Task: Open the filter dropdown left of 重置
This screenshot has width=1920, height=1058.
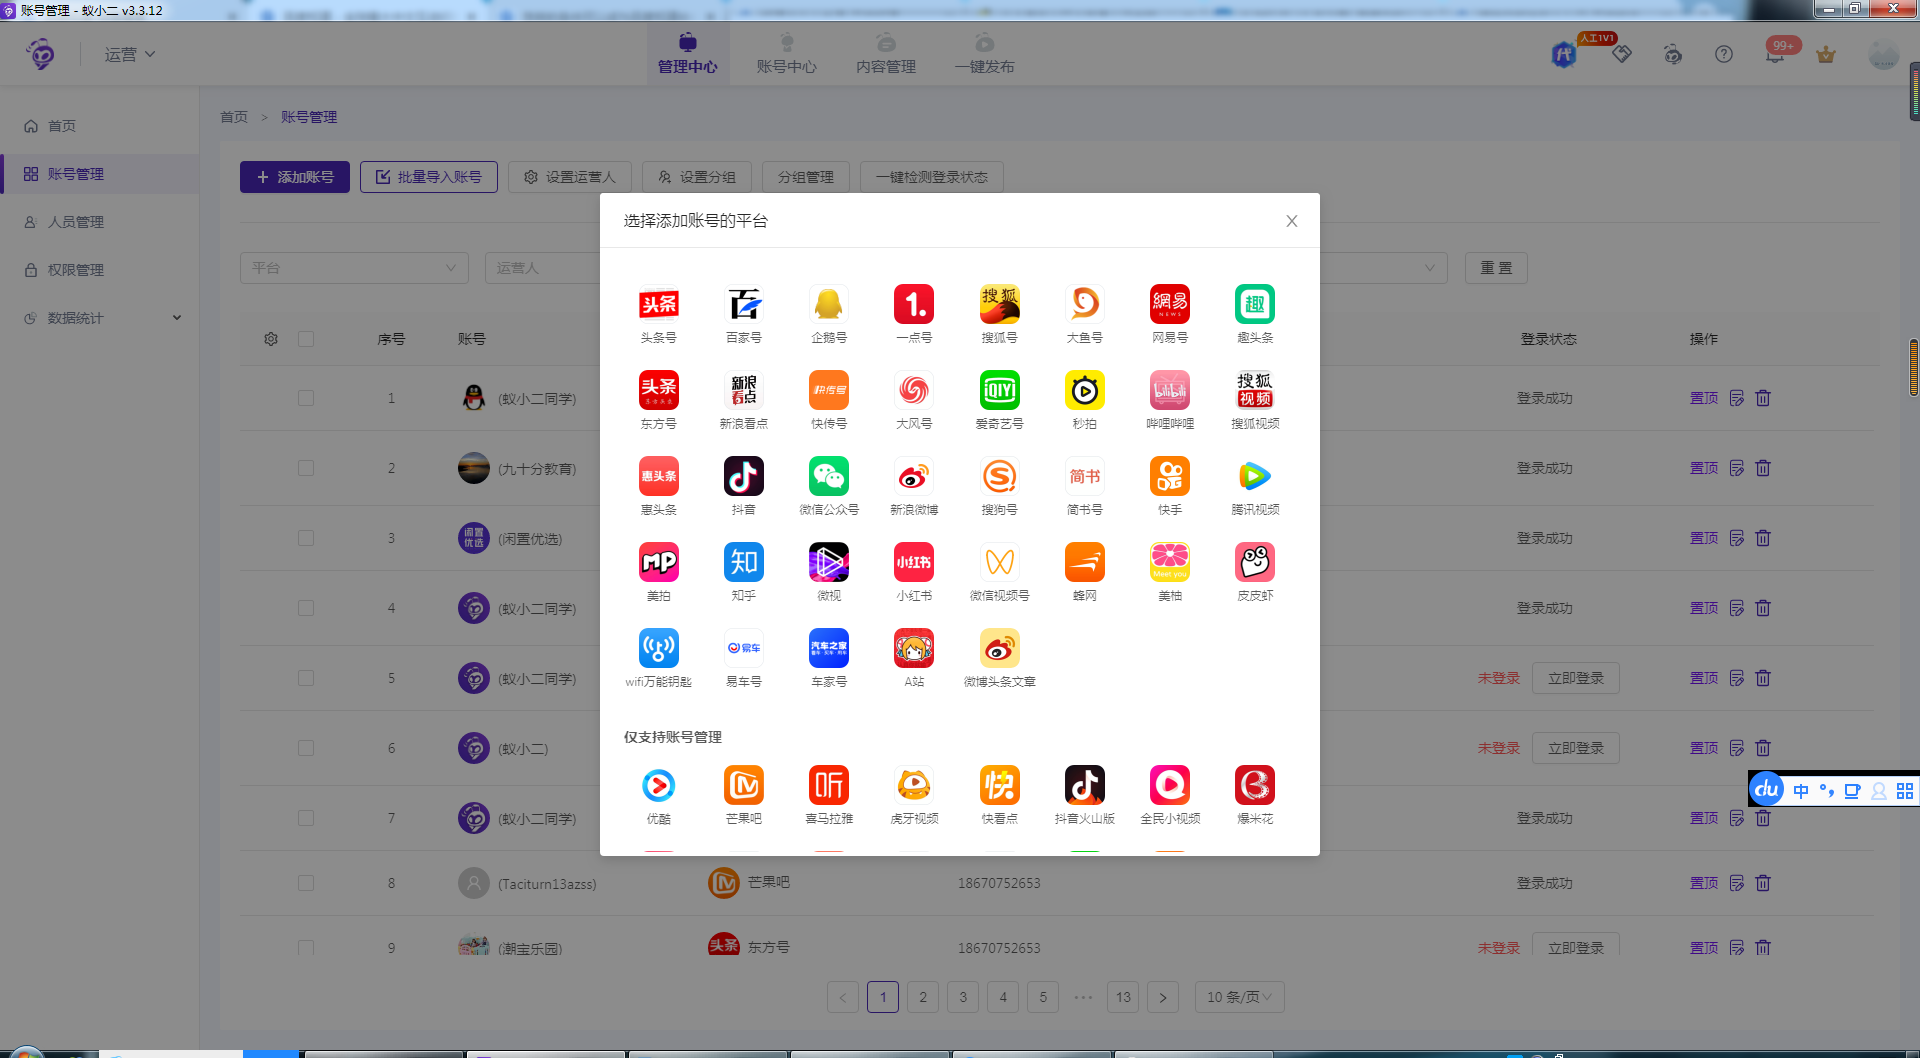Action: (1383, 268)
